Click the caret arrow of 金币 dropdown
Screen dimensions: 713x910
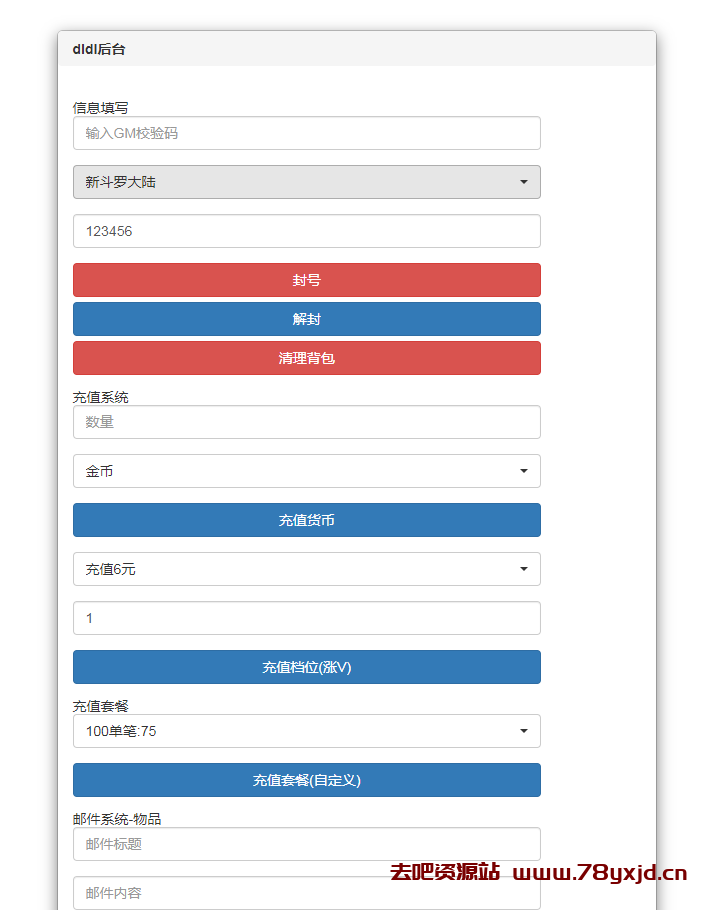524,471
